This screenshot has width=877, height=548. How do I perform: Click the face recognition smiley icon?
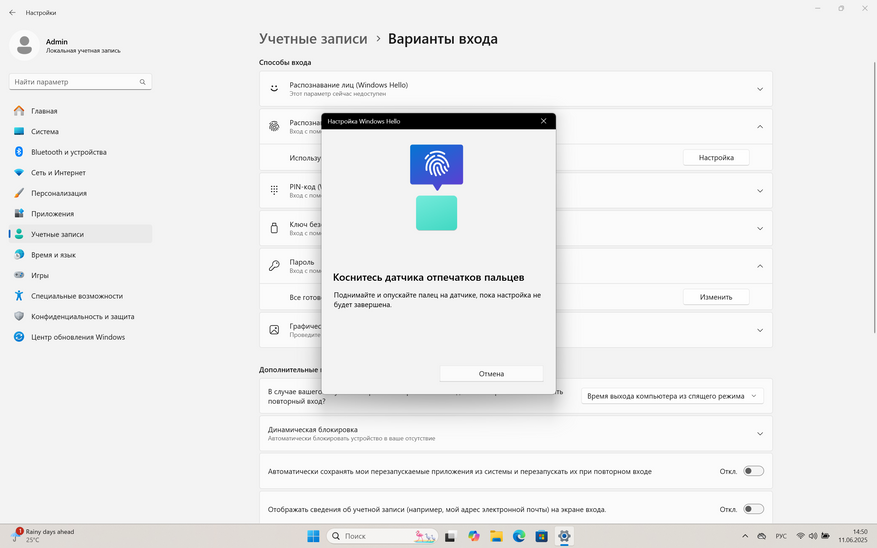point(274,88)
